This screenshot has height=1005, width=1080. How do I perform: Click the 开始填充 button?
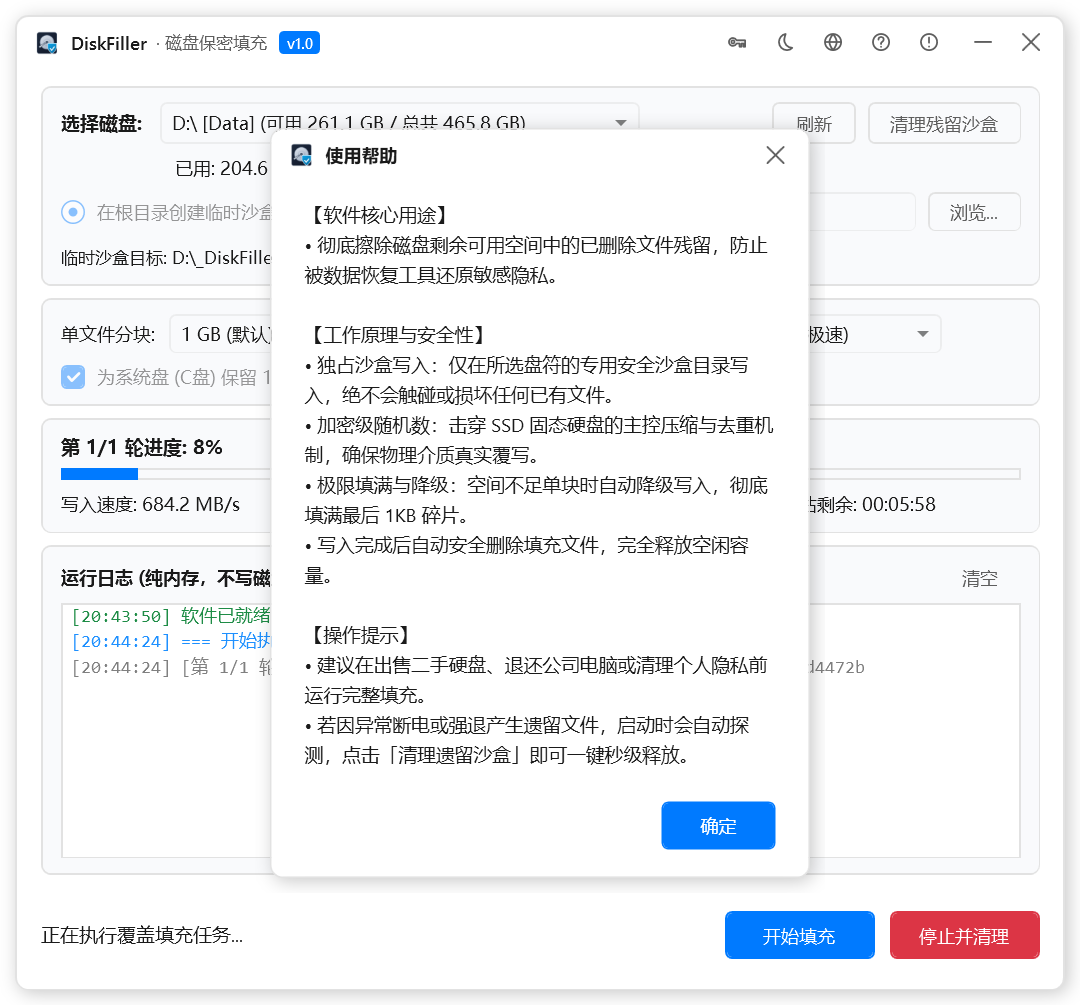[799, 935]
